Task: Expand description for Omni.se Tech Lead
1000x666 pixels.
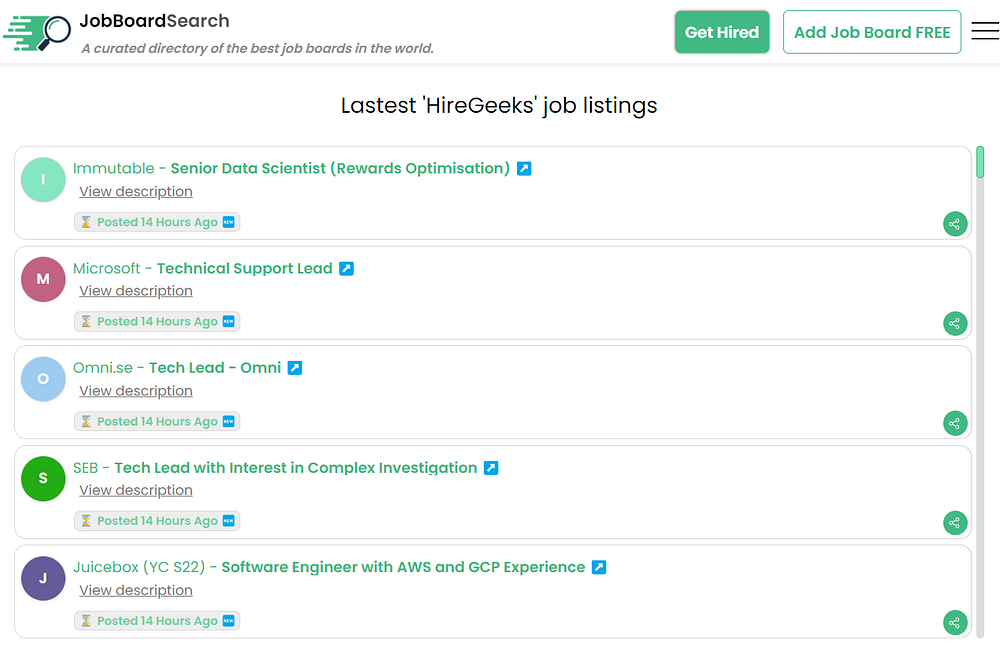Action: 136,391
